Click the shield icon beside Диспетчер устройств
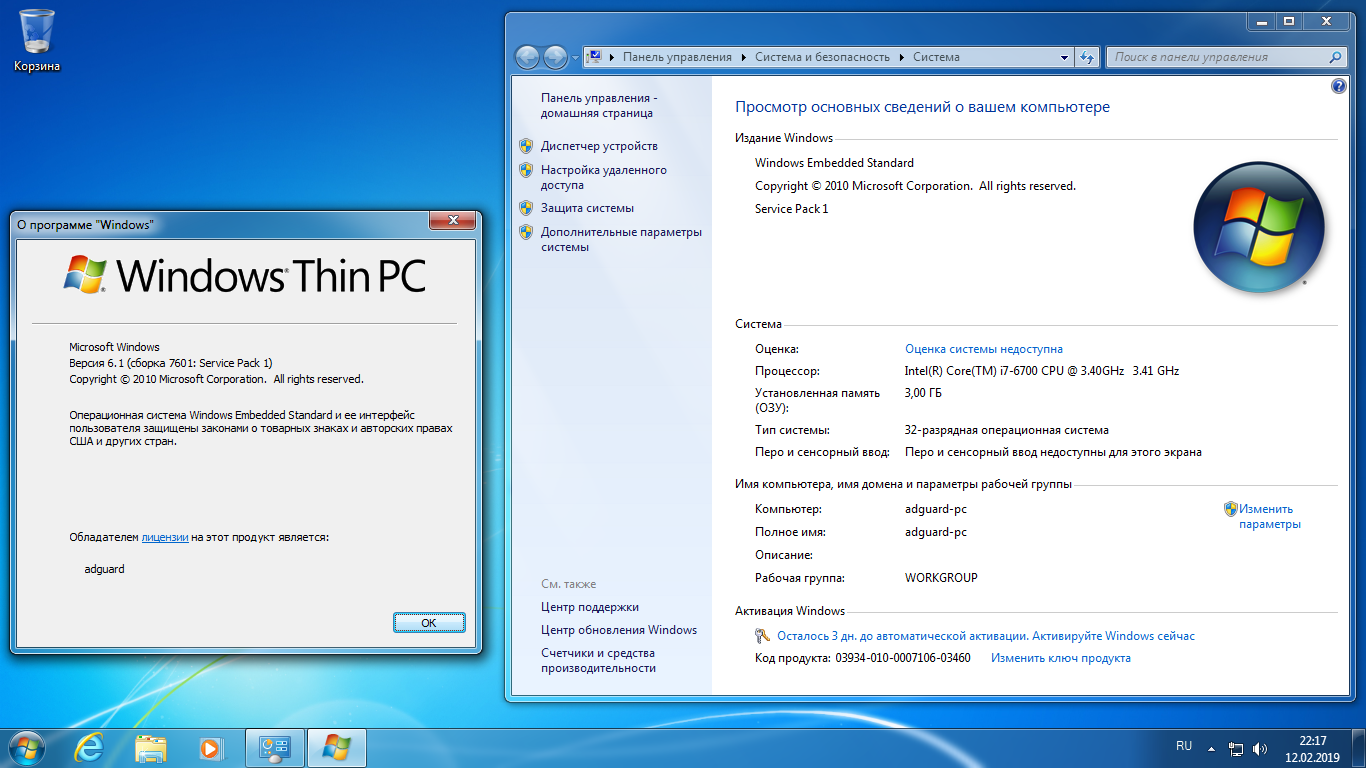Screen dimensions: 1366x768 pos(526,146)
